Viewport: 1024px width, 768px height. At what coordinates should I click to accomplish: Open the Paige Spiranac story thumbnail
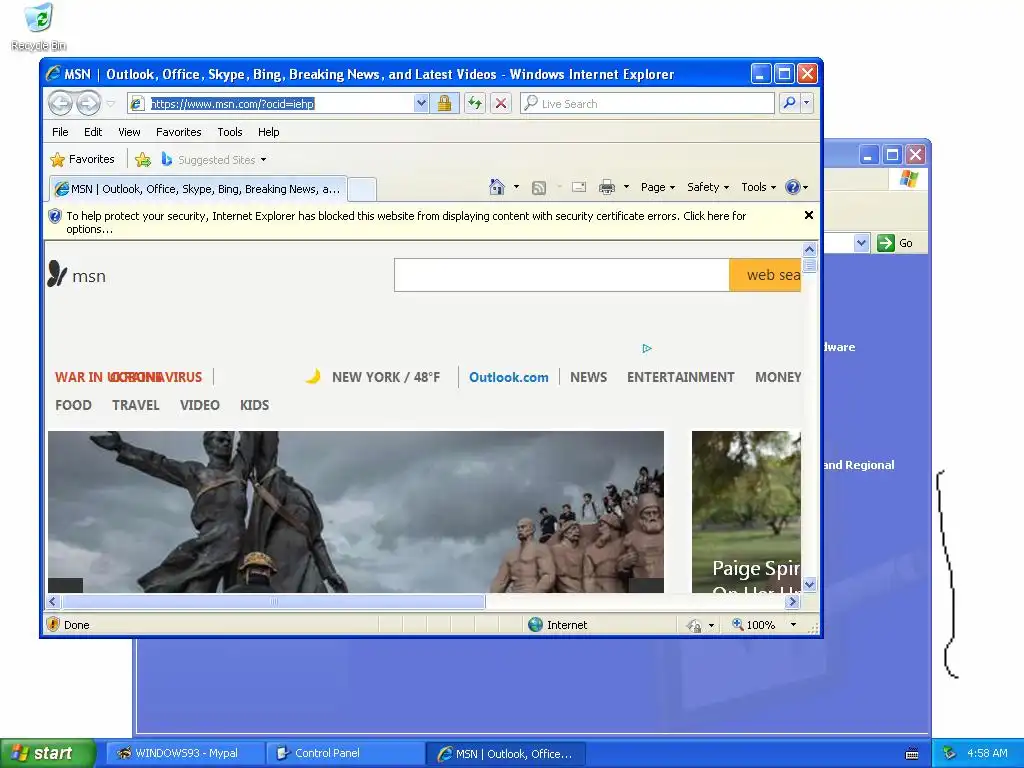746,512
